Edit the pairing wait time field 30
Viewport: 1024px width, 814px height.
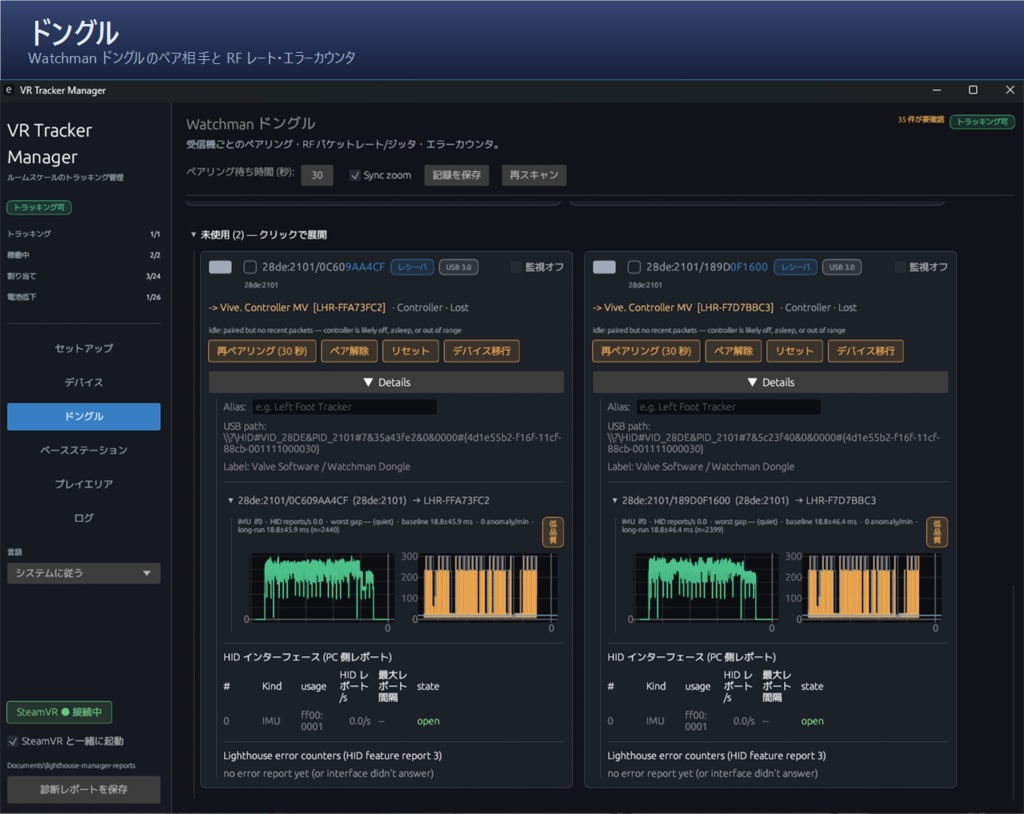[317, 175]
